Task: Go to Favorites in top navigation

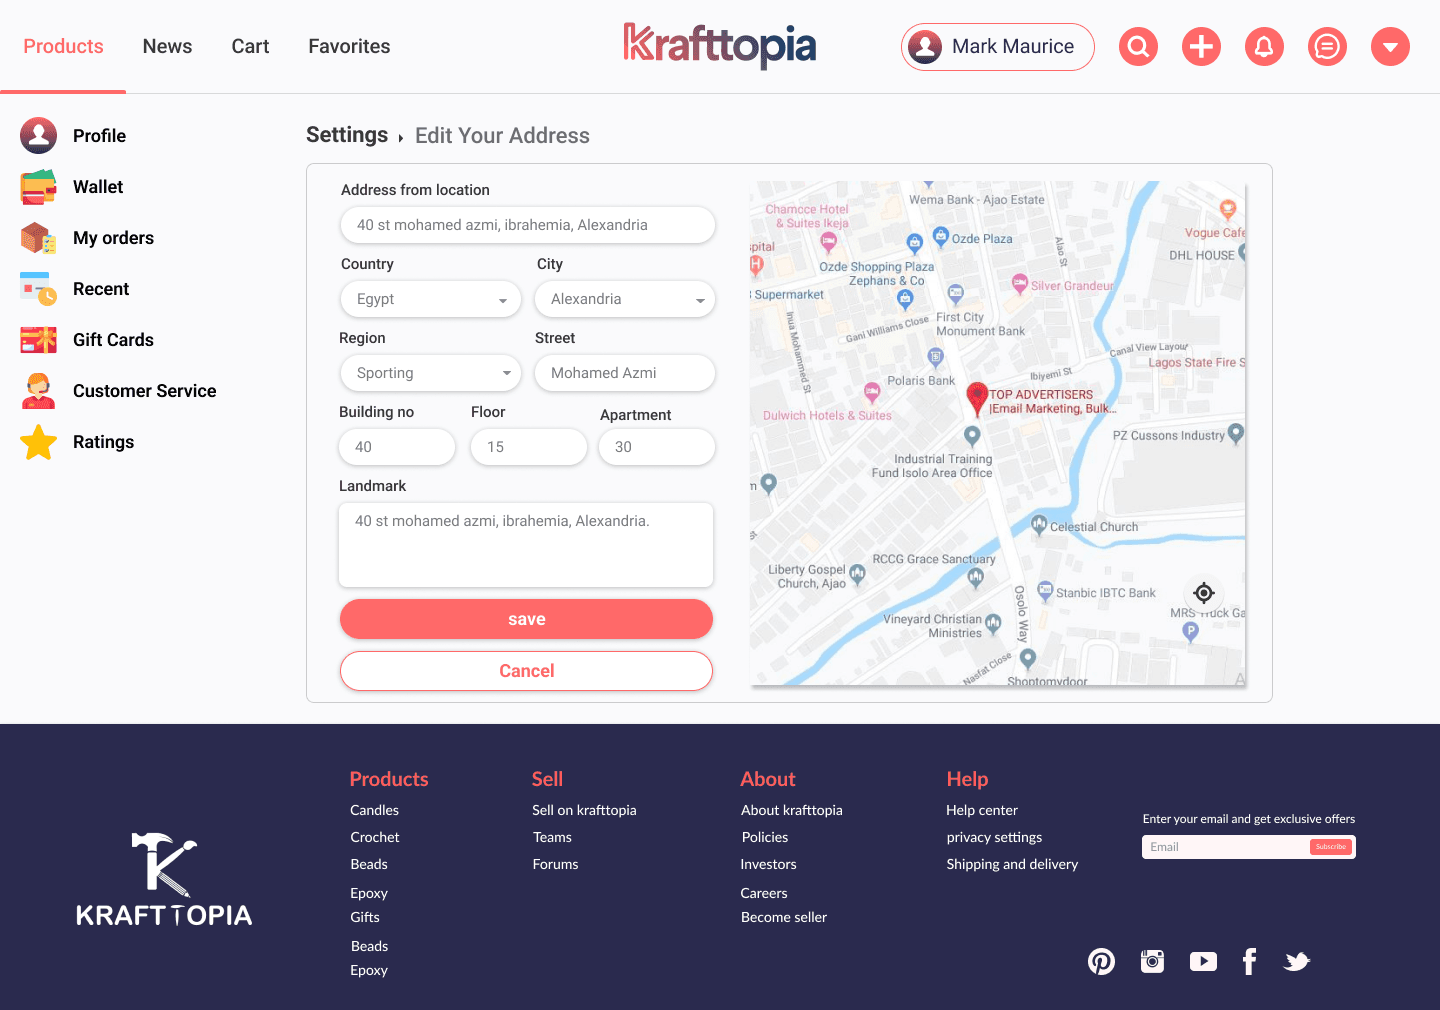Action: (x=349, y=47)
